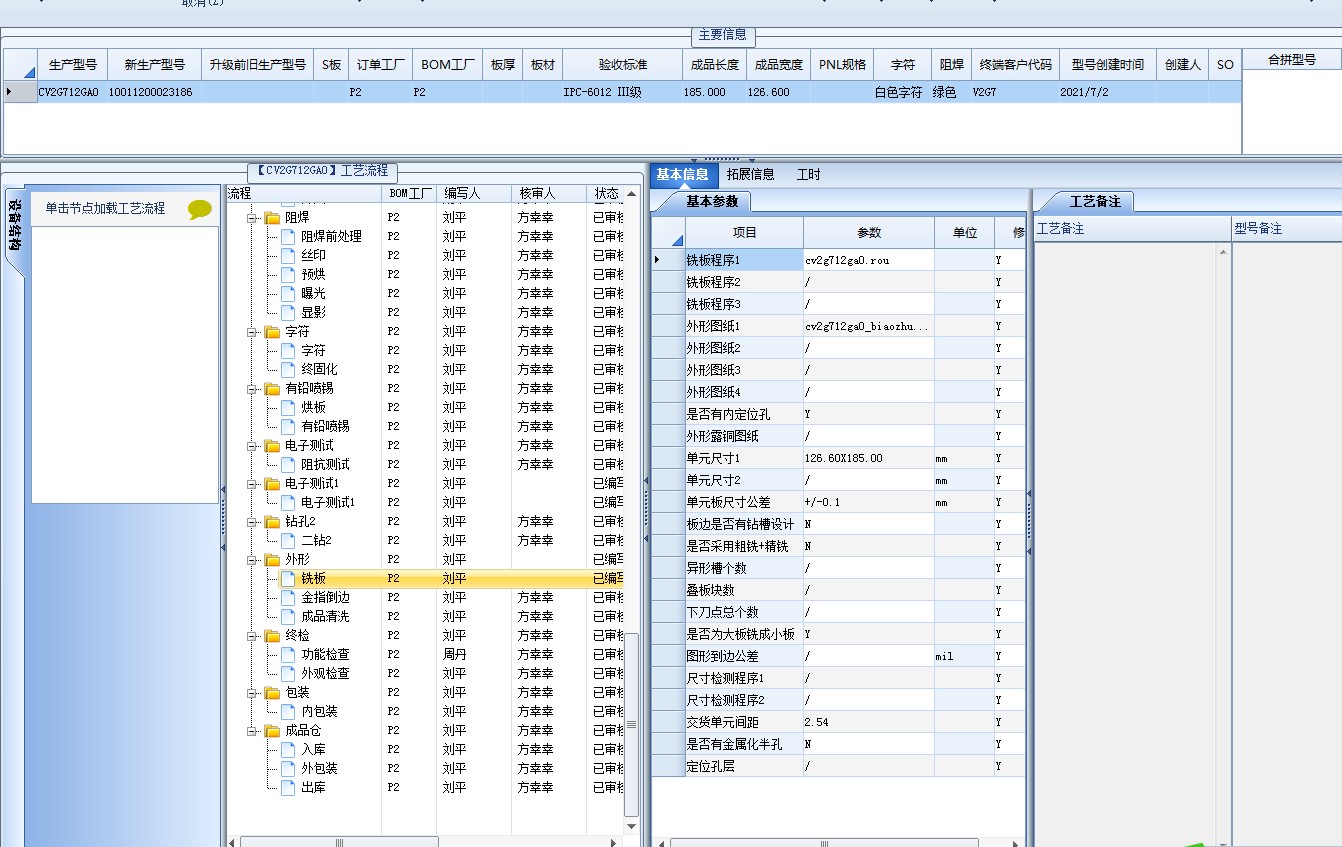Image resolution: width=1342 pixels, height=847 pixels.
Task: Click the 参数 column header
Action: (x=869, y=232)
